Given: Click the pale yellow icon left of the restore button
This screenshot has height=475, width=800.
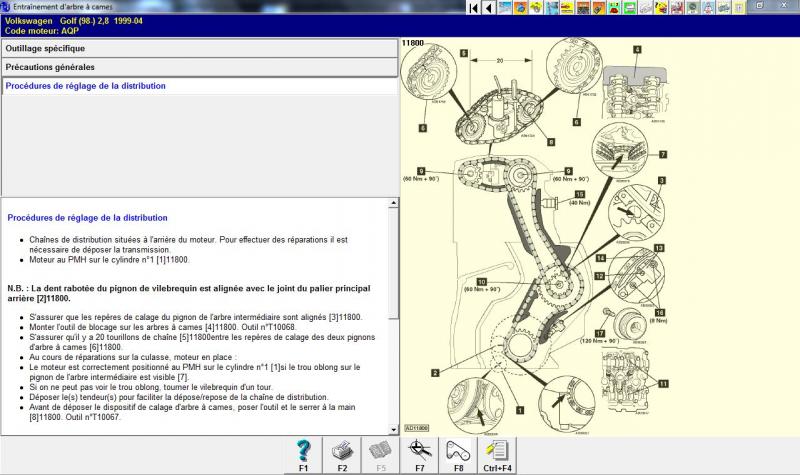Looking at the screenshot, I should [x=739, y=7].
